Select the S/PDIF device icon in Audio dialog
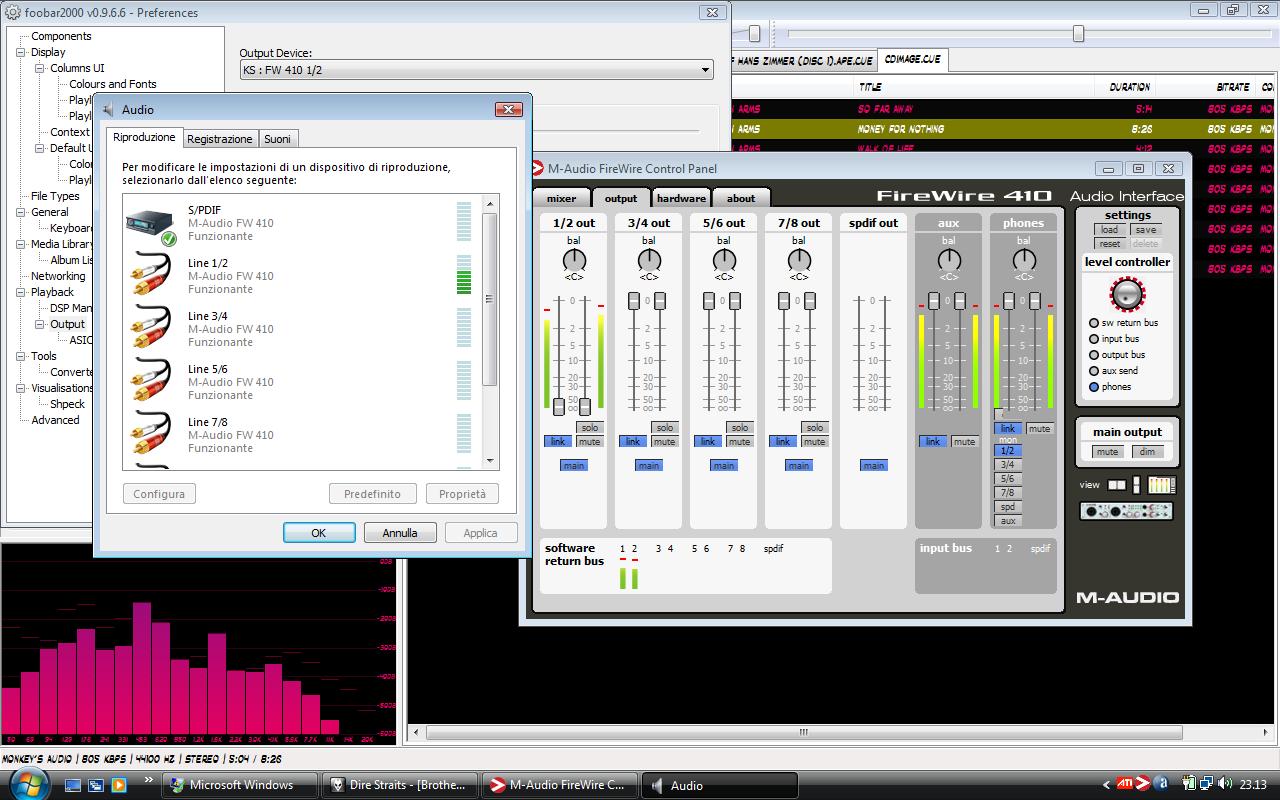 tap(152, 224)
